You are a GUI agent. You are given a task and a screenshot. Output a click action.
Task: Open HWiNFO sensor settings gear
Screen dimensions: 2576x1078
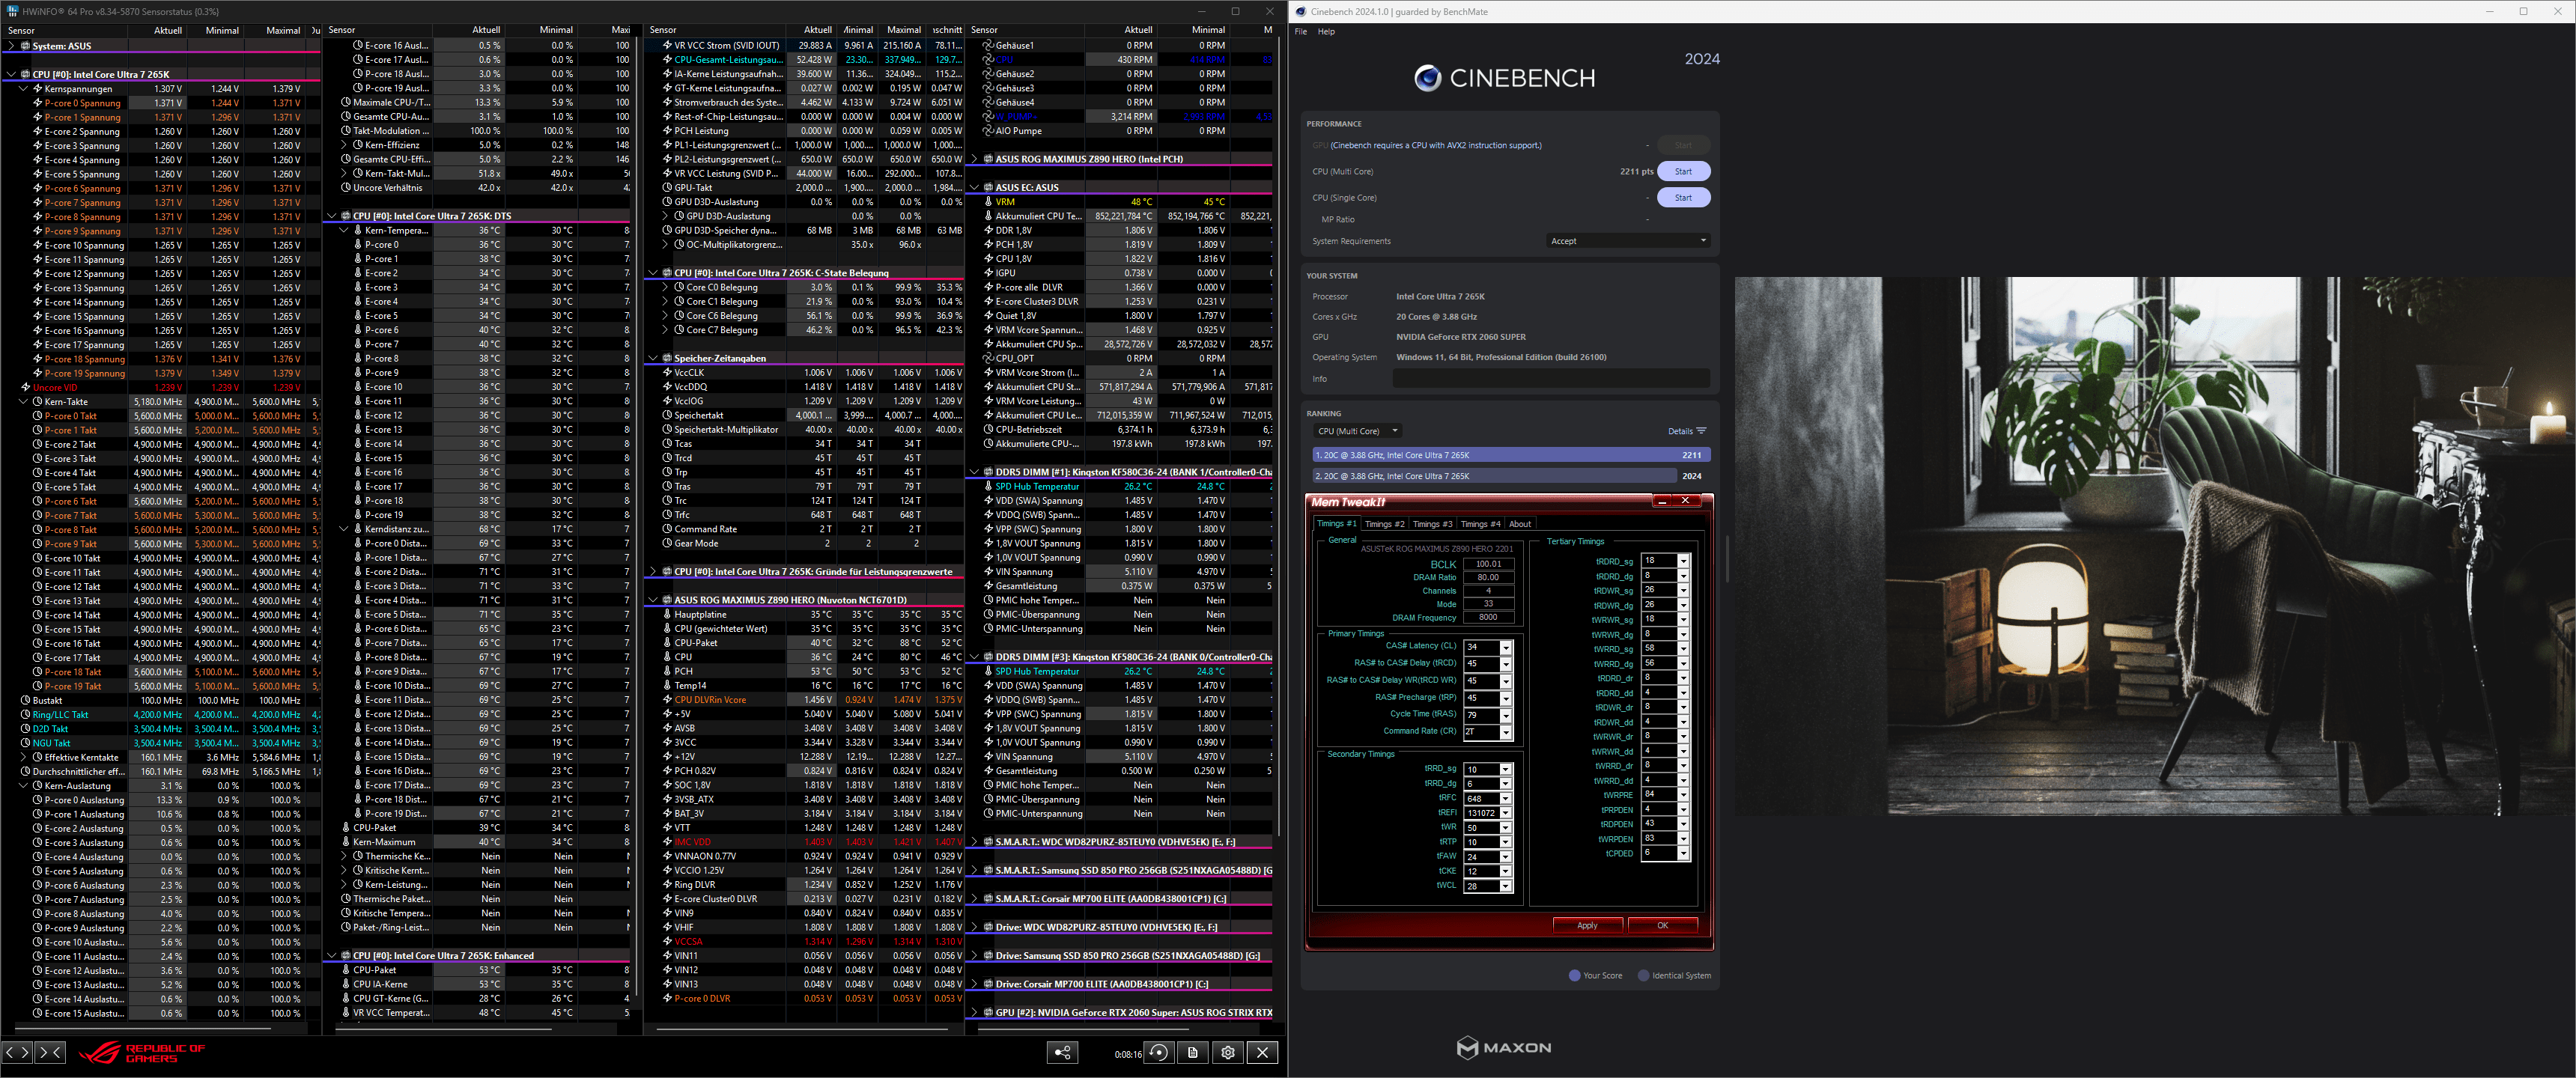pos(1228,1052)
